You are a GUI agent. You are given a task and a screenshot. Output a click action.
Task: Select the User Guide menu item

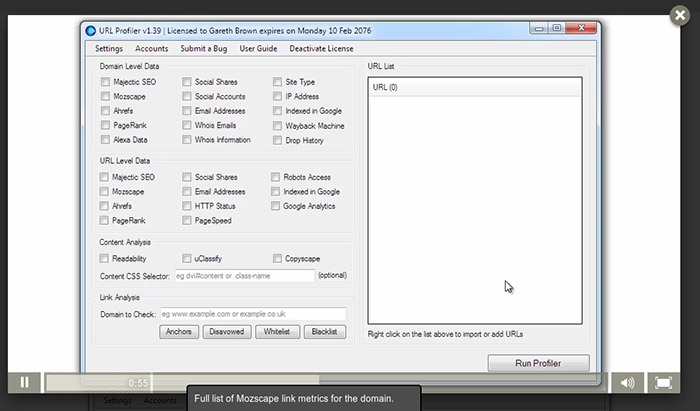pos(258,49)
